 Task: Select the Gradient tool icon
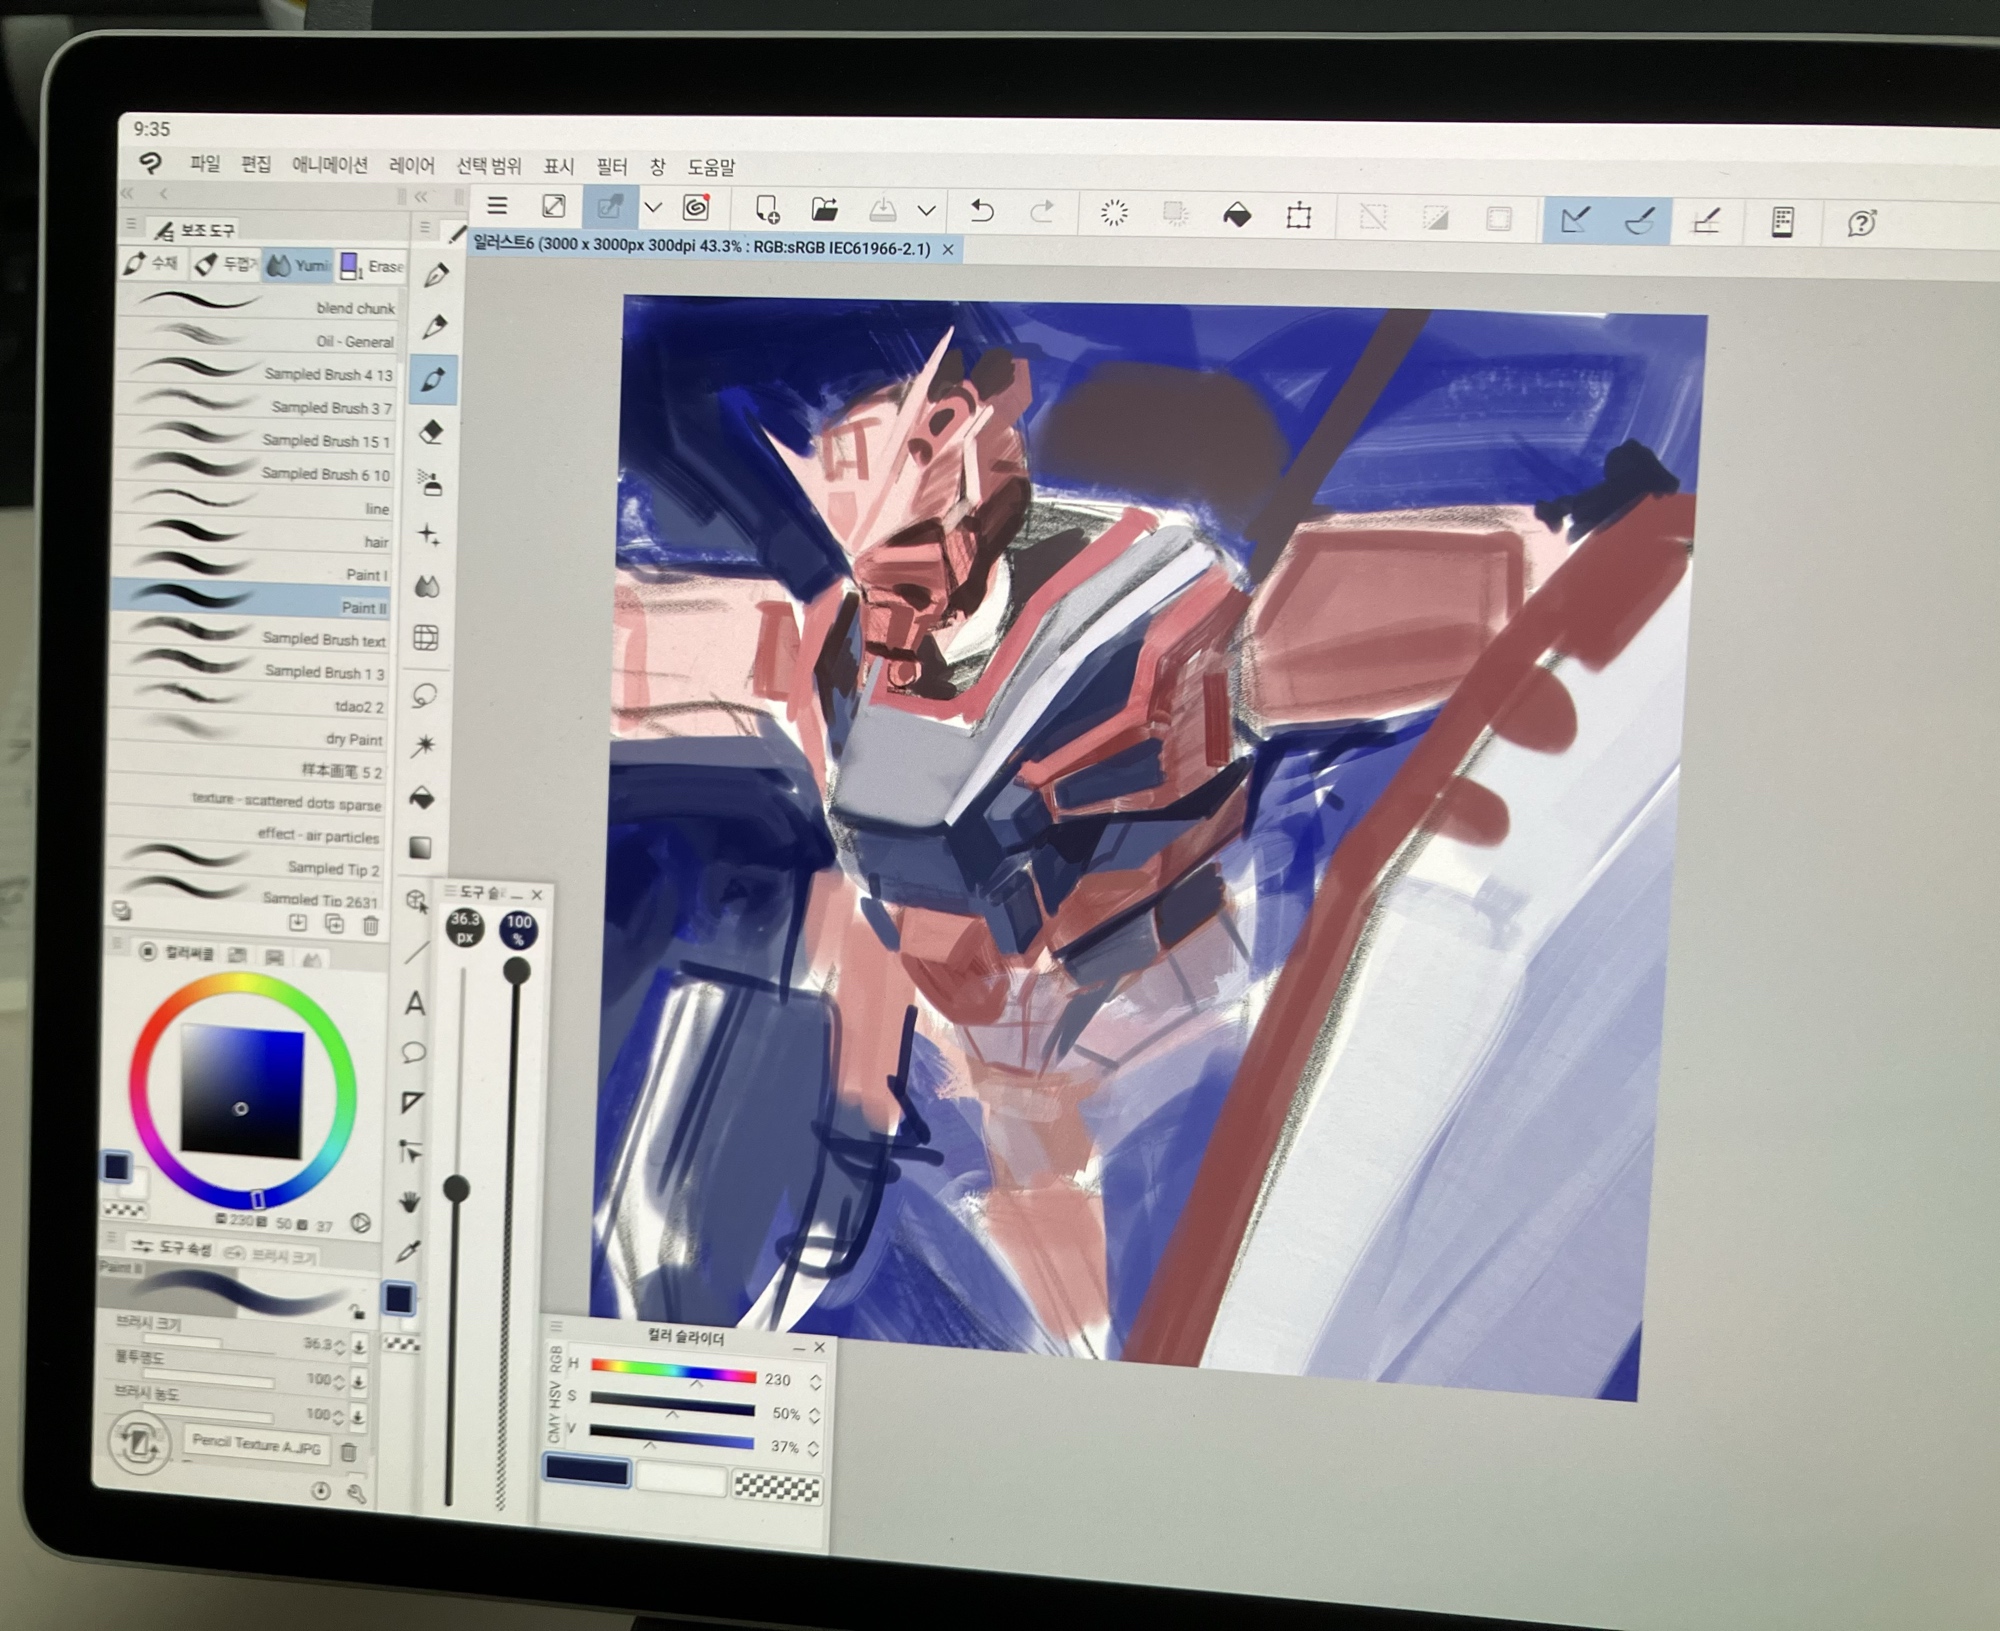click(x=421, y=848)
